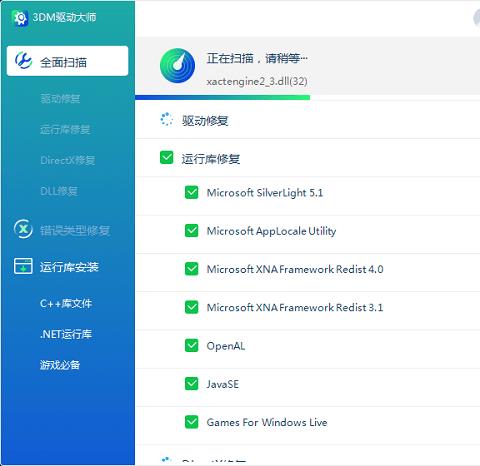Viewport: 480px width, 466px height.
Task: Click Microsoft XNA Framework Redist 4.0 text
Action: click(x=295, y=269)
